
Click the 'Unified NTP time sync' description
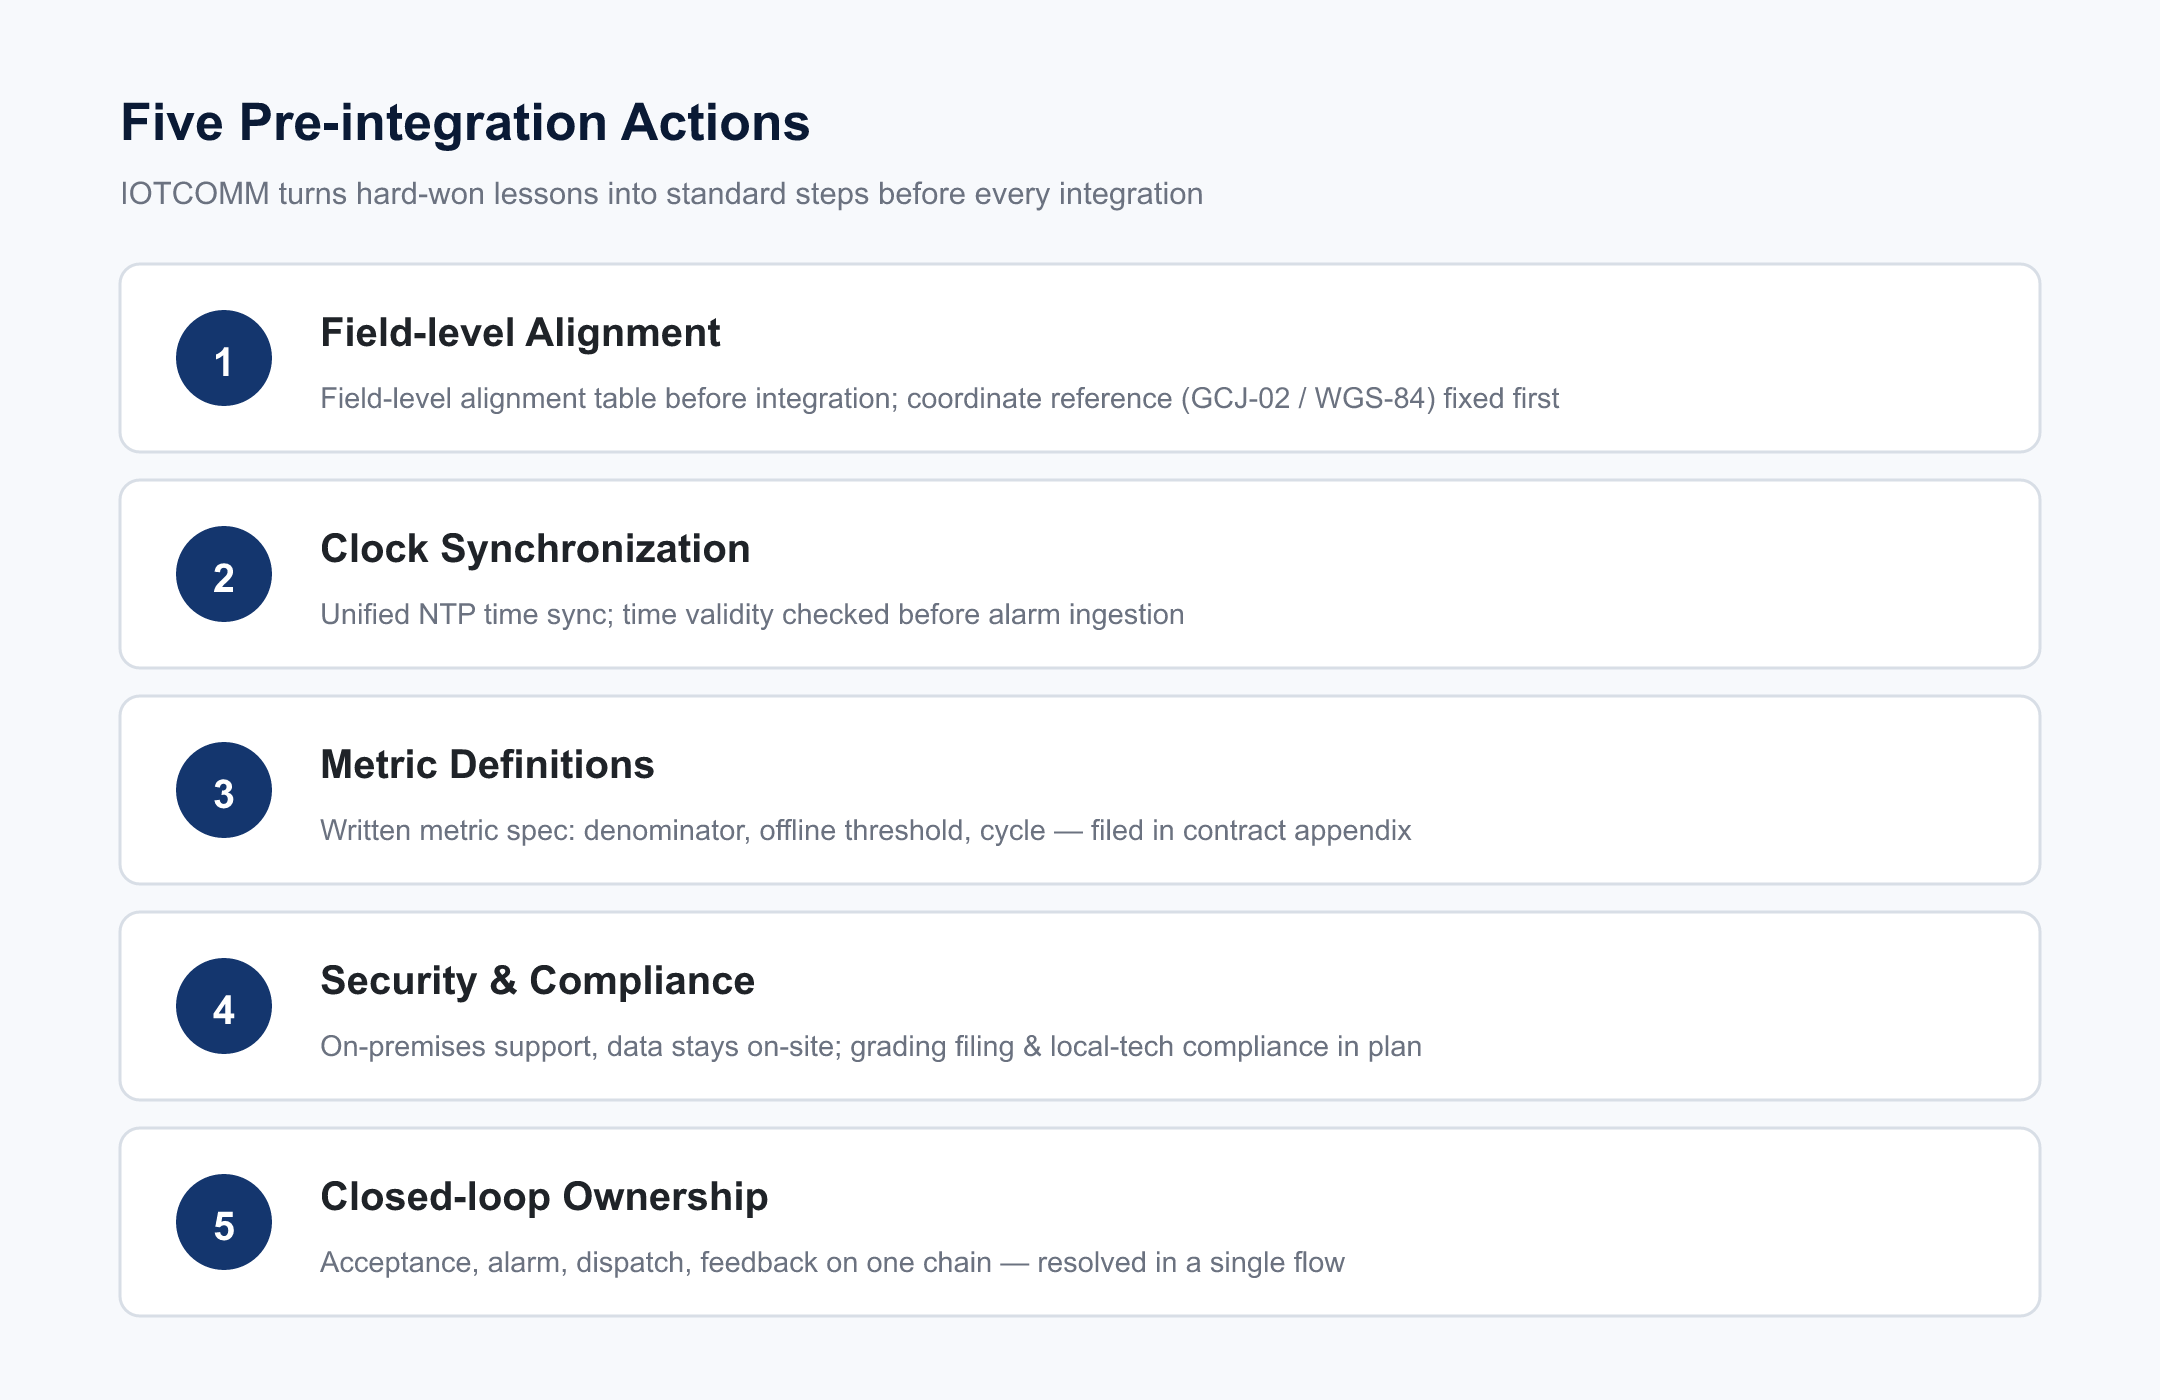pos(752,614)
